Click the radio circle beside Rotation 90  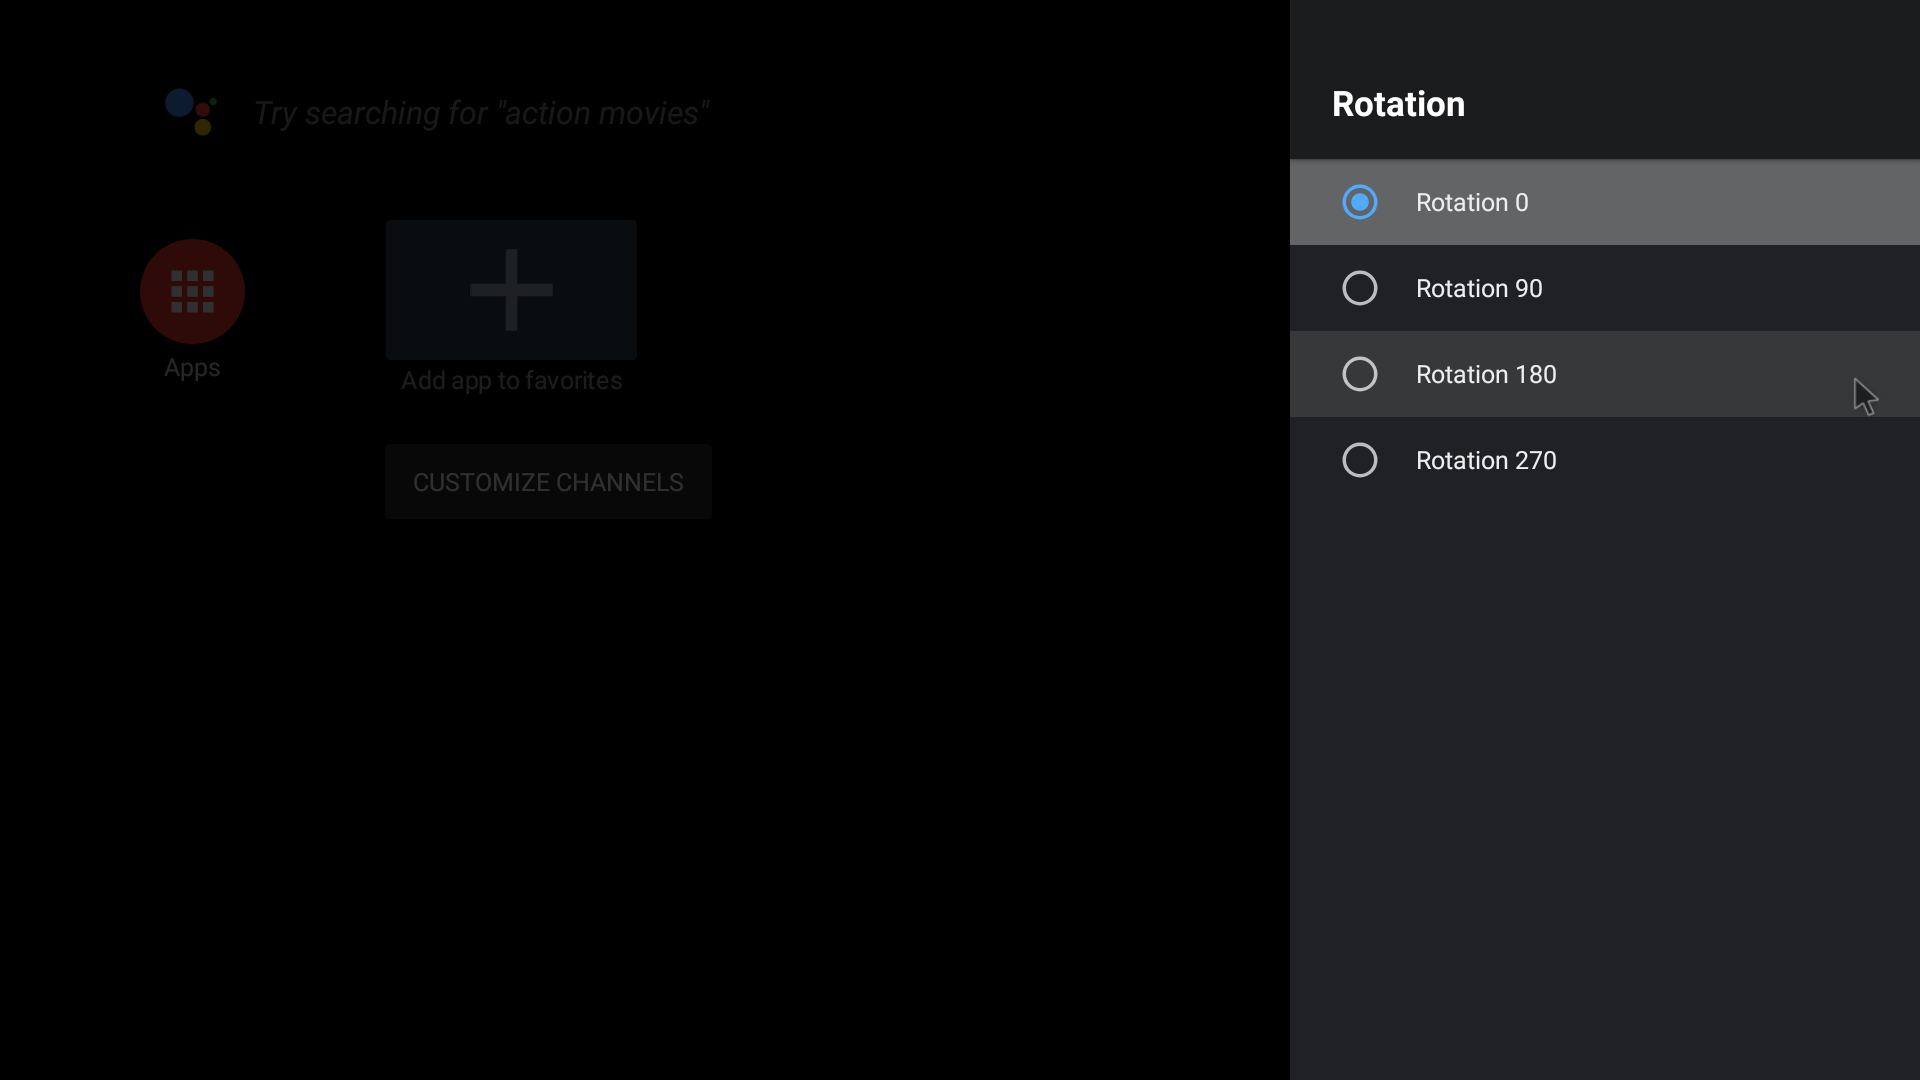(x=1359, y=288)
